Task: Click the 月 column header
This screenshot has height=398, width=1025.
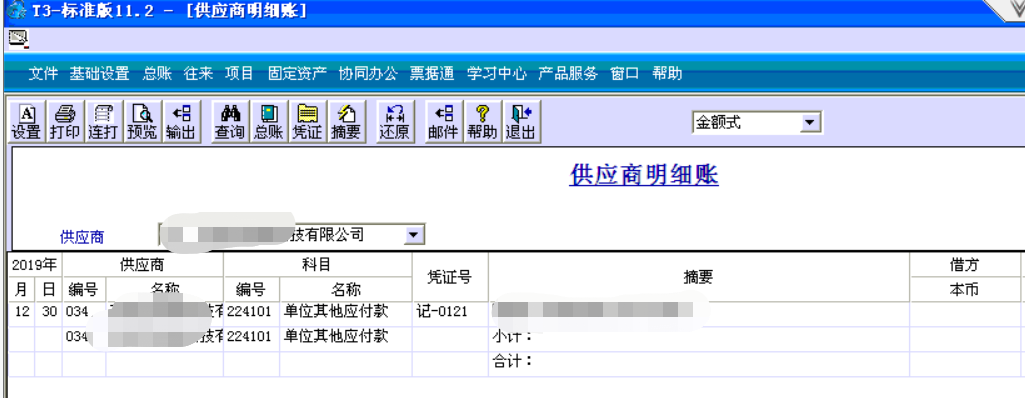Action: [22, 289]
